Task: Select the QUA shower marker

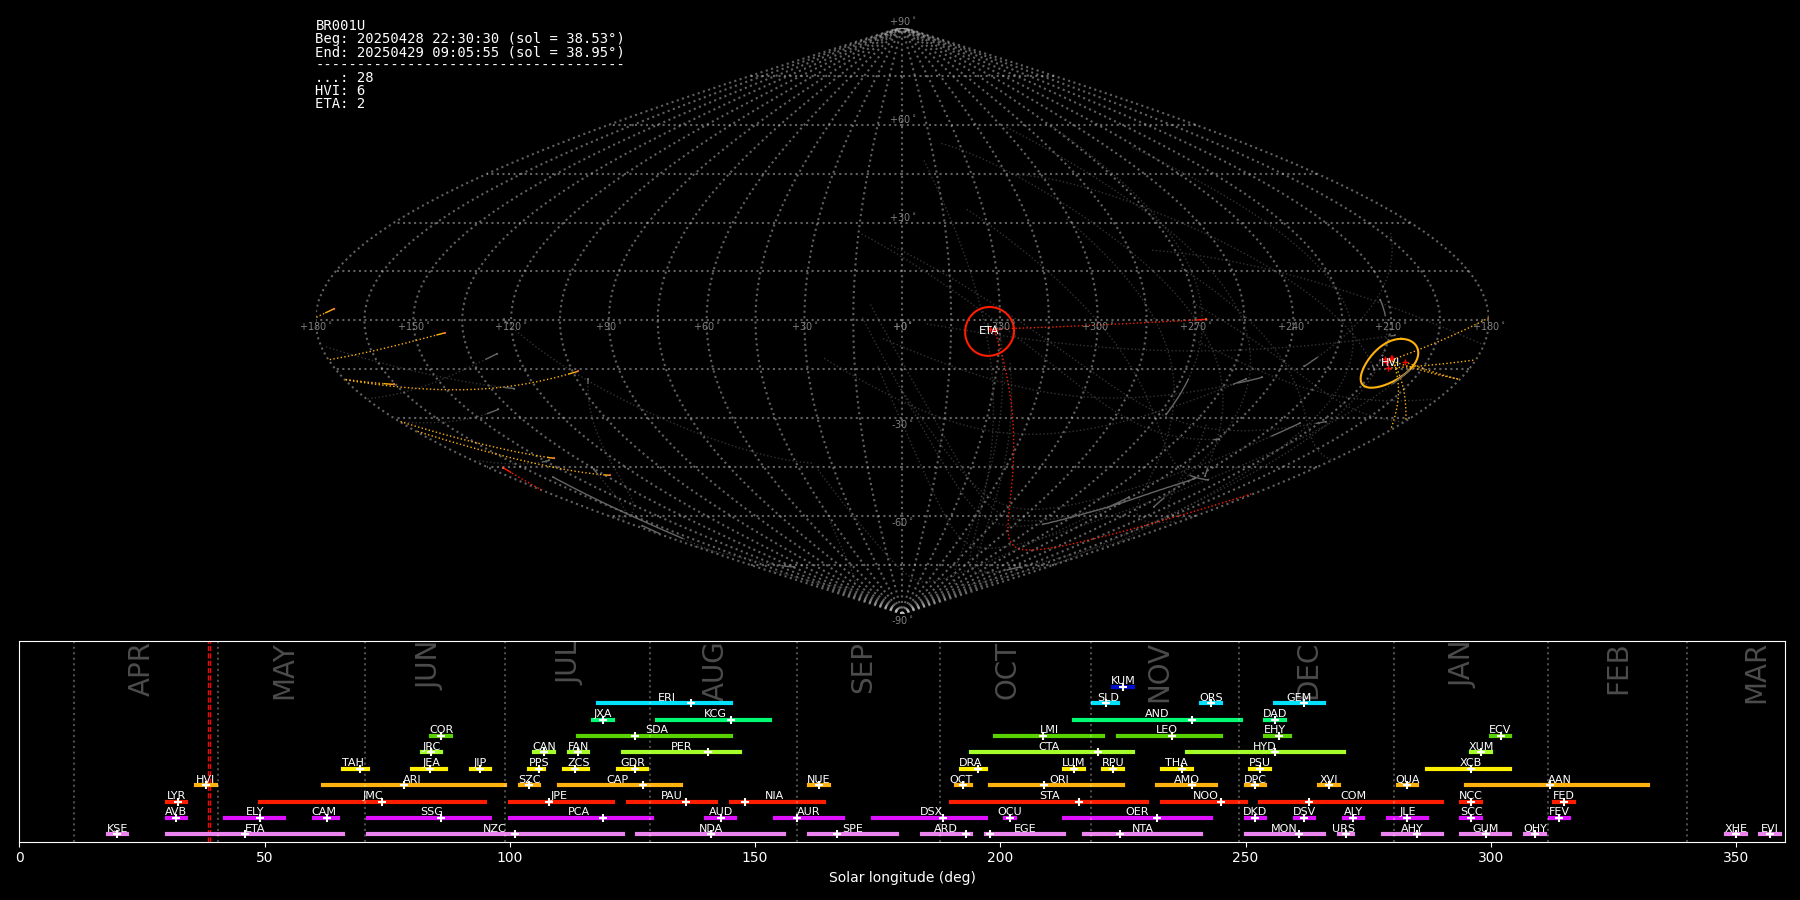Action: tap(1407, 785)
